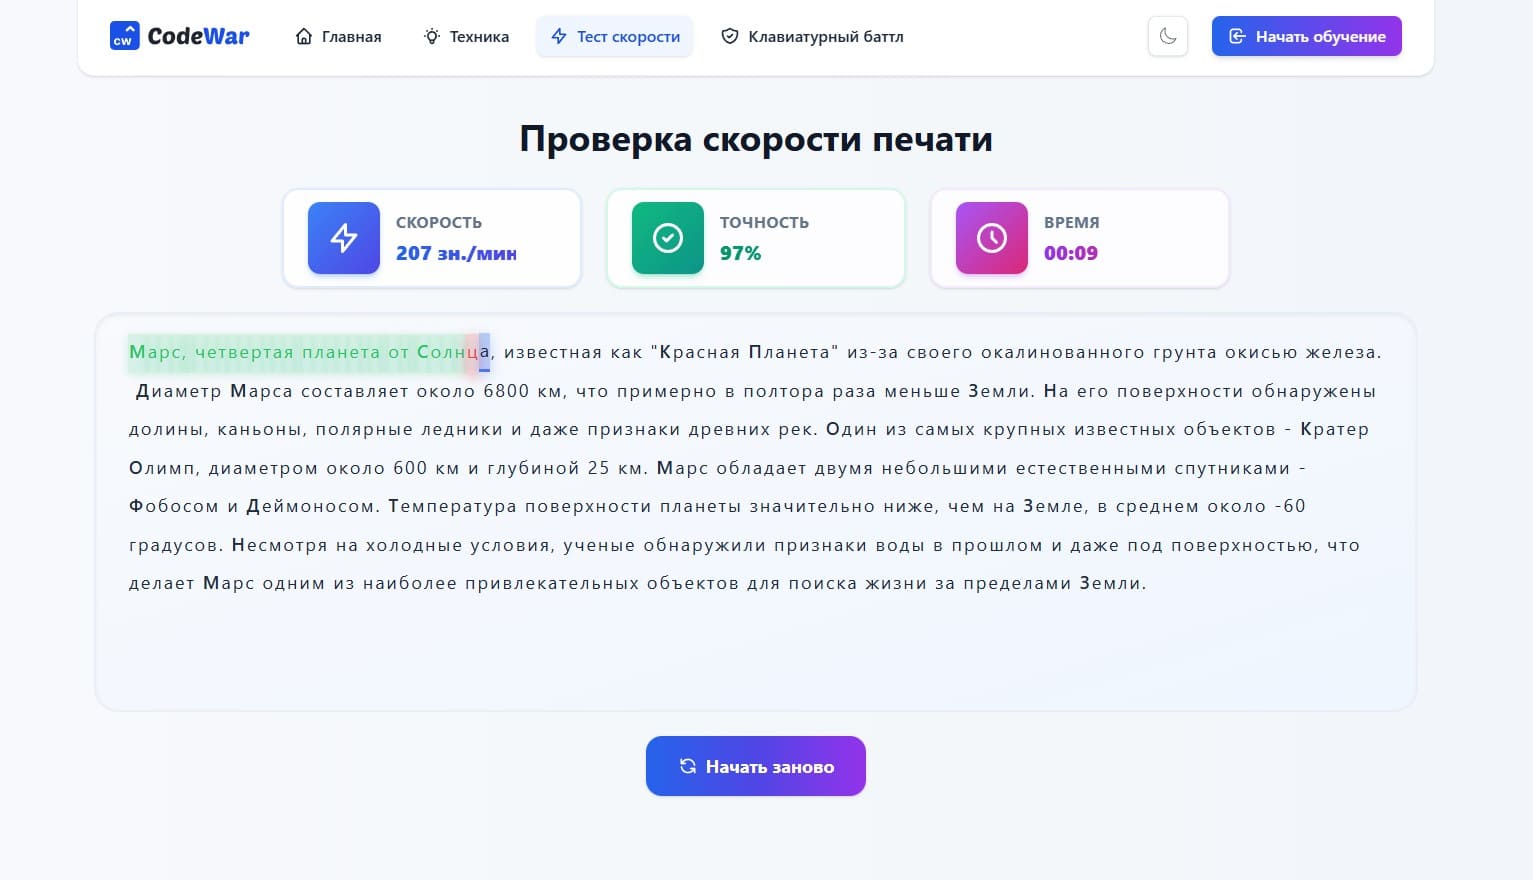Switch to the Клавиатурный баттл tab
This screenshot has width=1533, height=880.
(825, 36)
